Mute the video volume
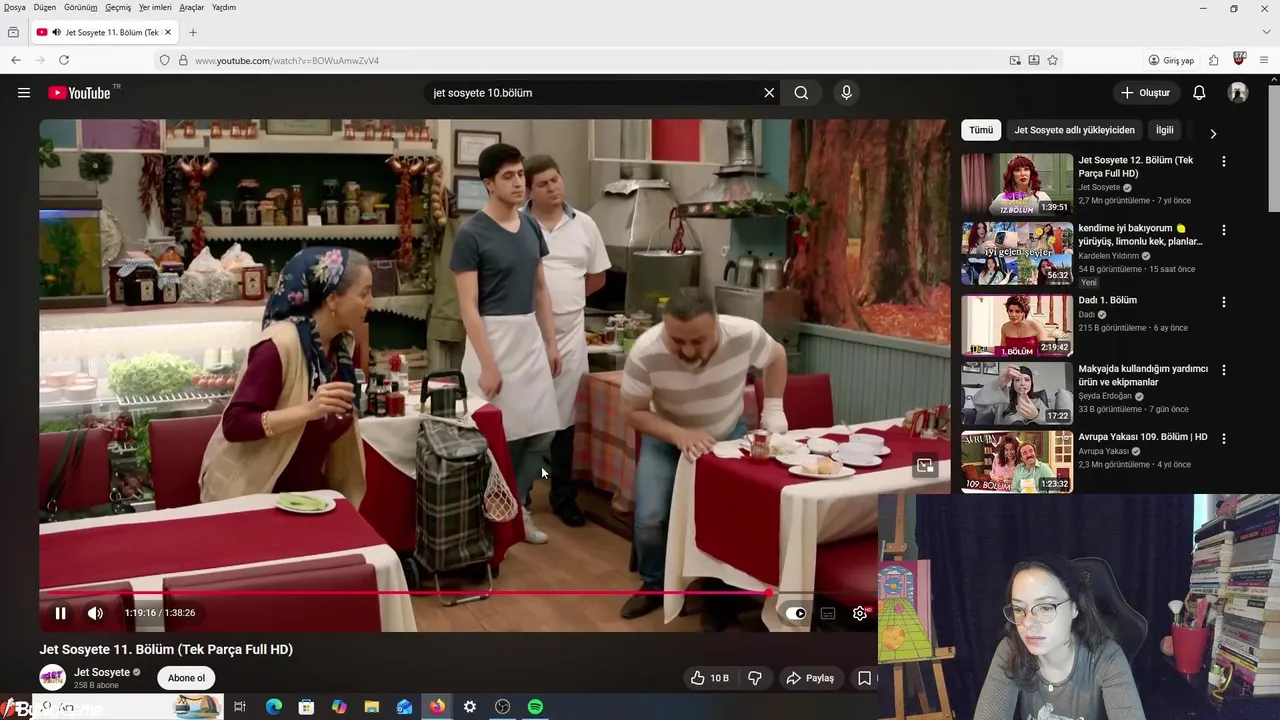 (x=95, y=613)
